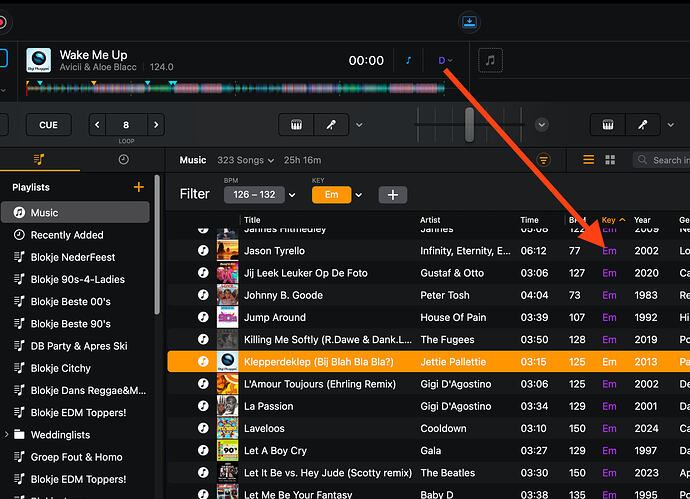Click the left deck microphone icon
Image resolution: width=690 pixels, height=499 pixels.
click(x=329, y=125)
